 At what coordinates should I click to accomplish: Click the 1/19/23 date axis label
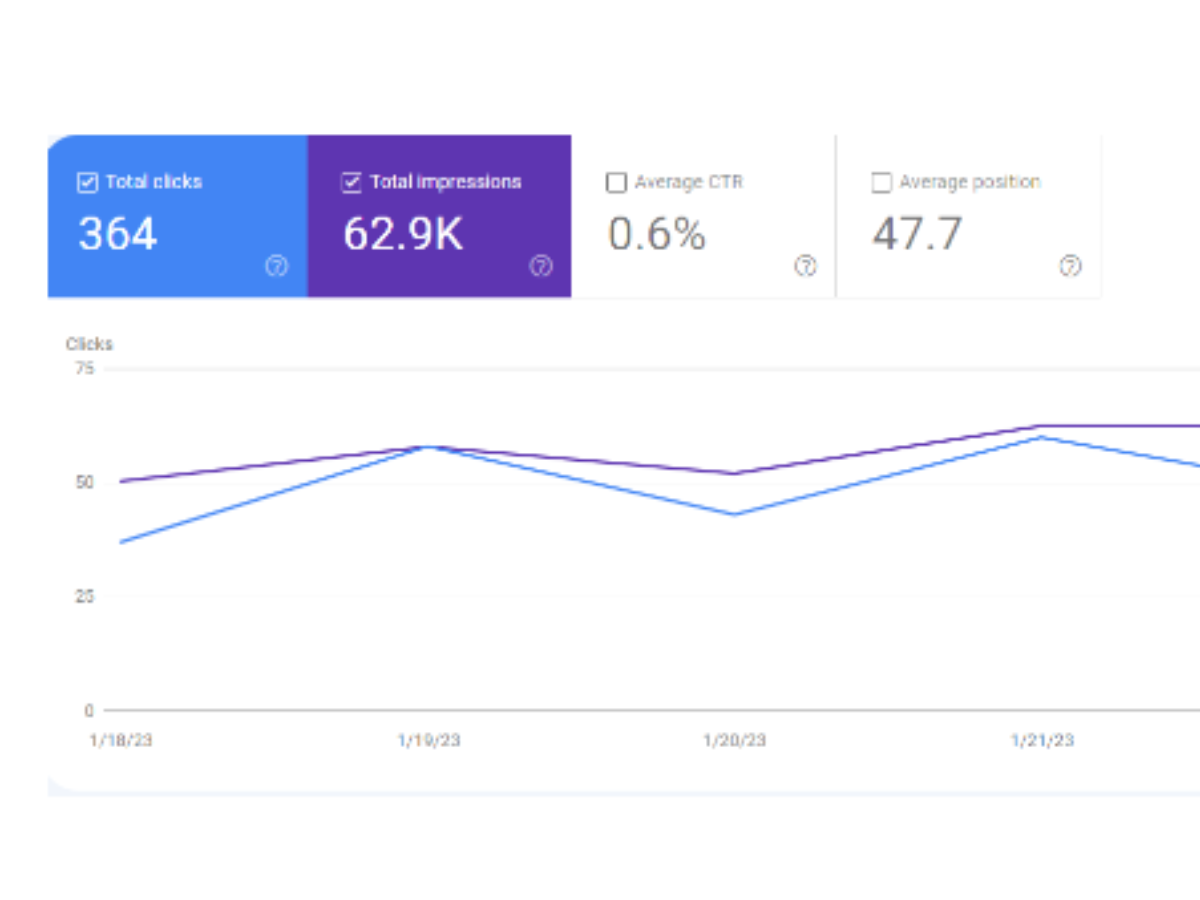coord(429,741)
